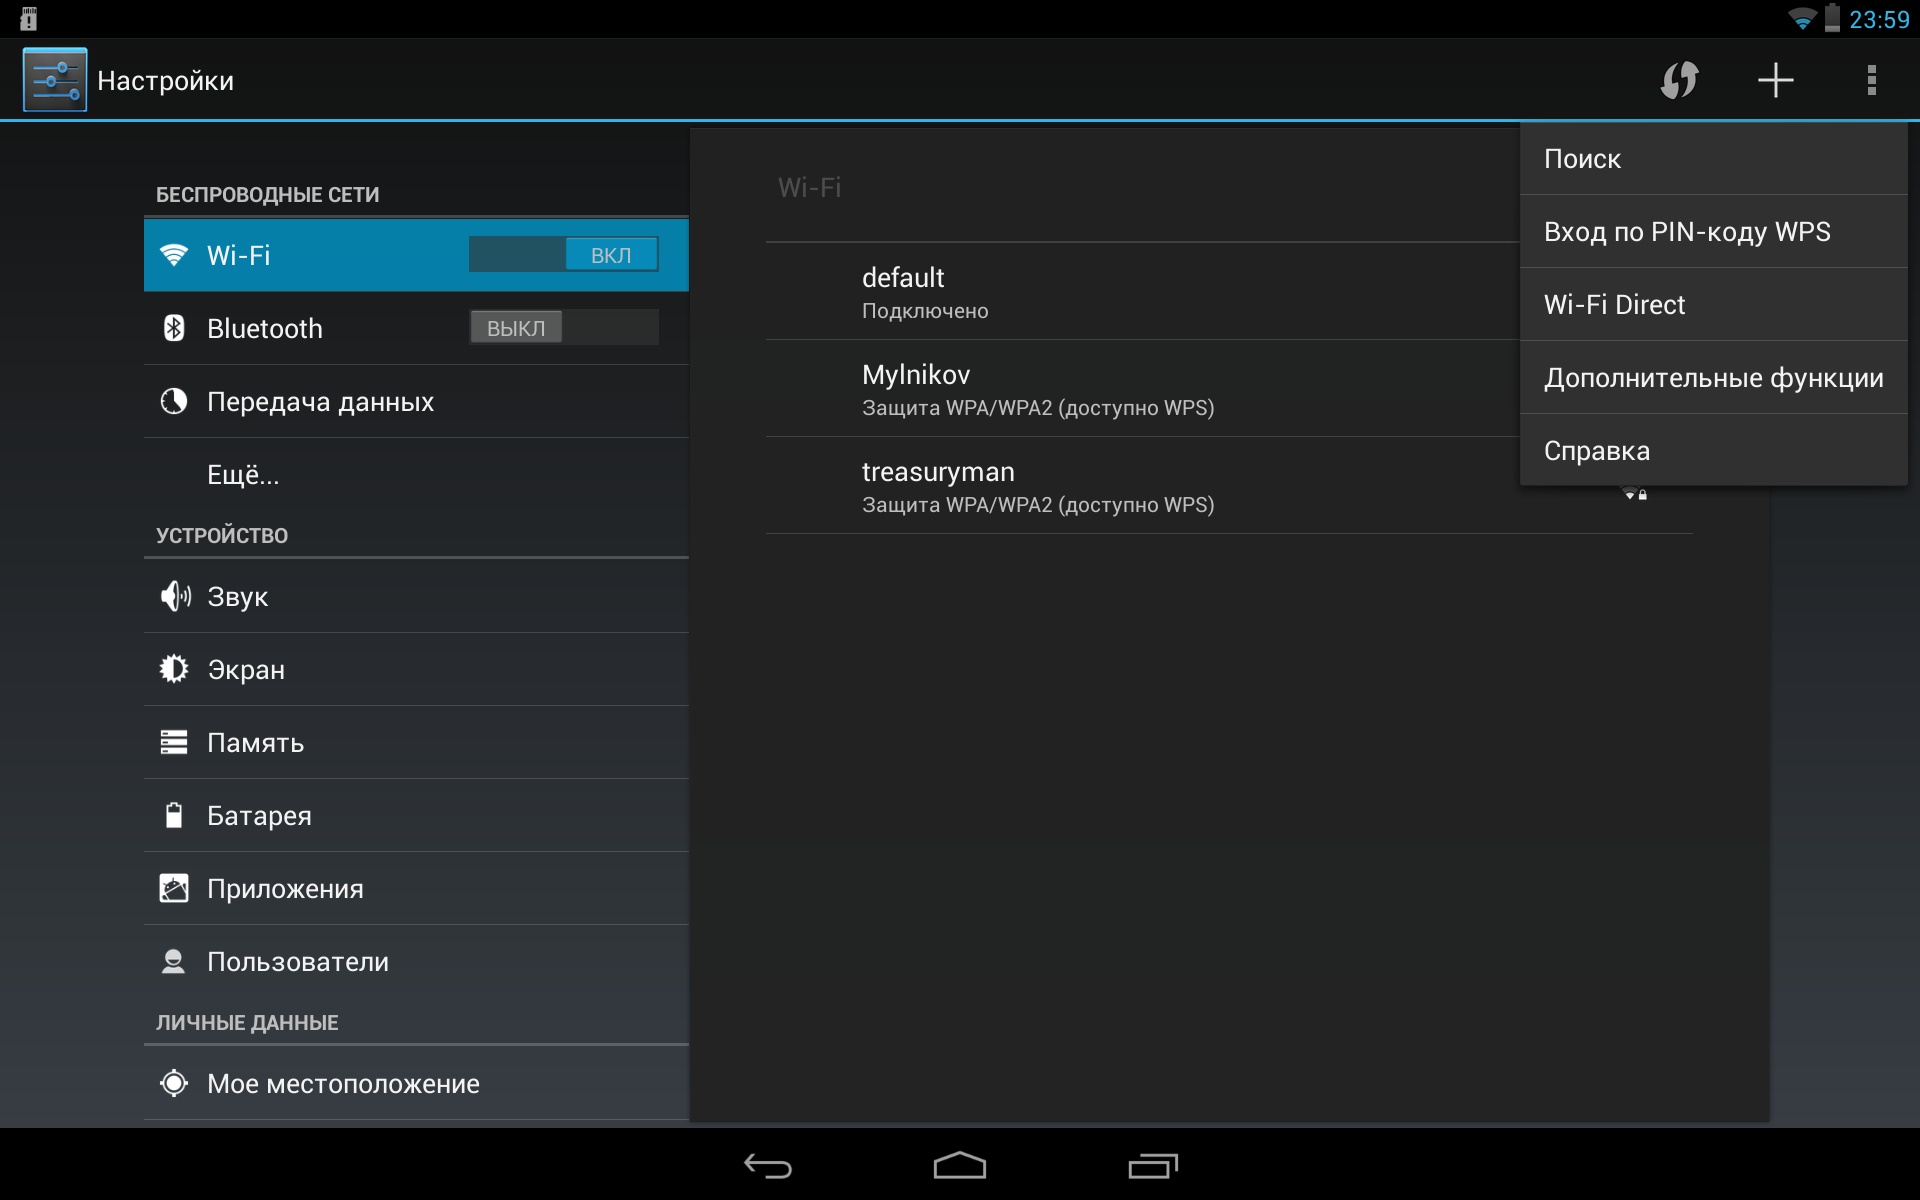The width and height of the screenshot is (1920, 1200).
Task: Open Справка help menu entry
Action: pos(1712,451)
